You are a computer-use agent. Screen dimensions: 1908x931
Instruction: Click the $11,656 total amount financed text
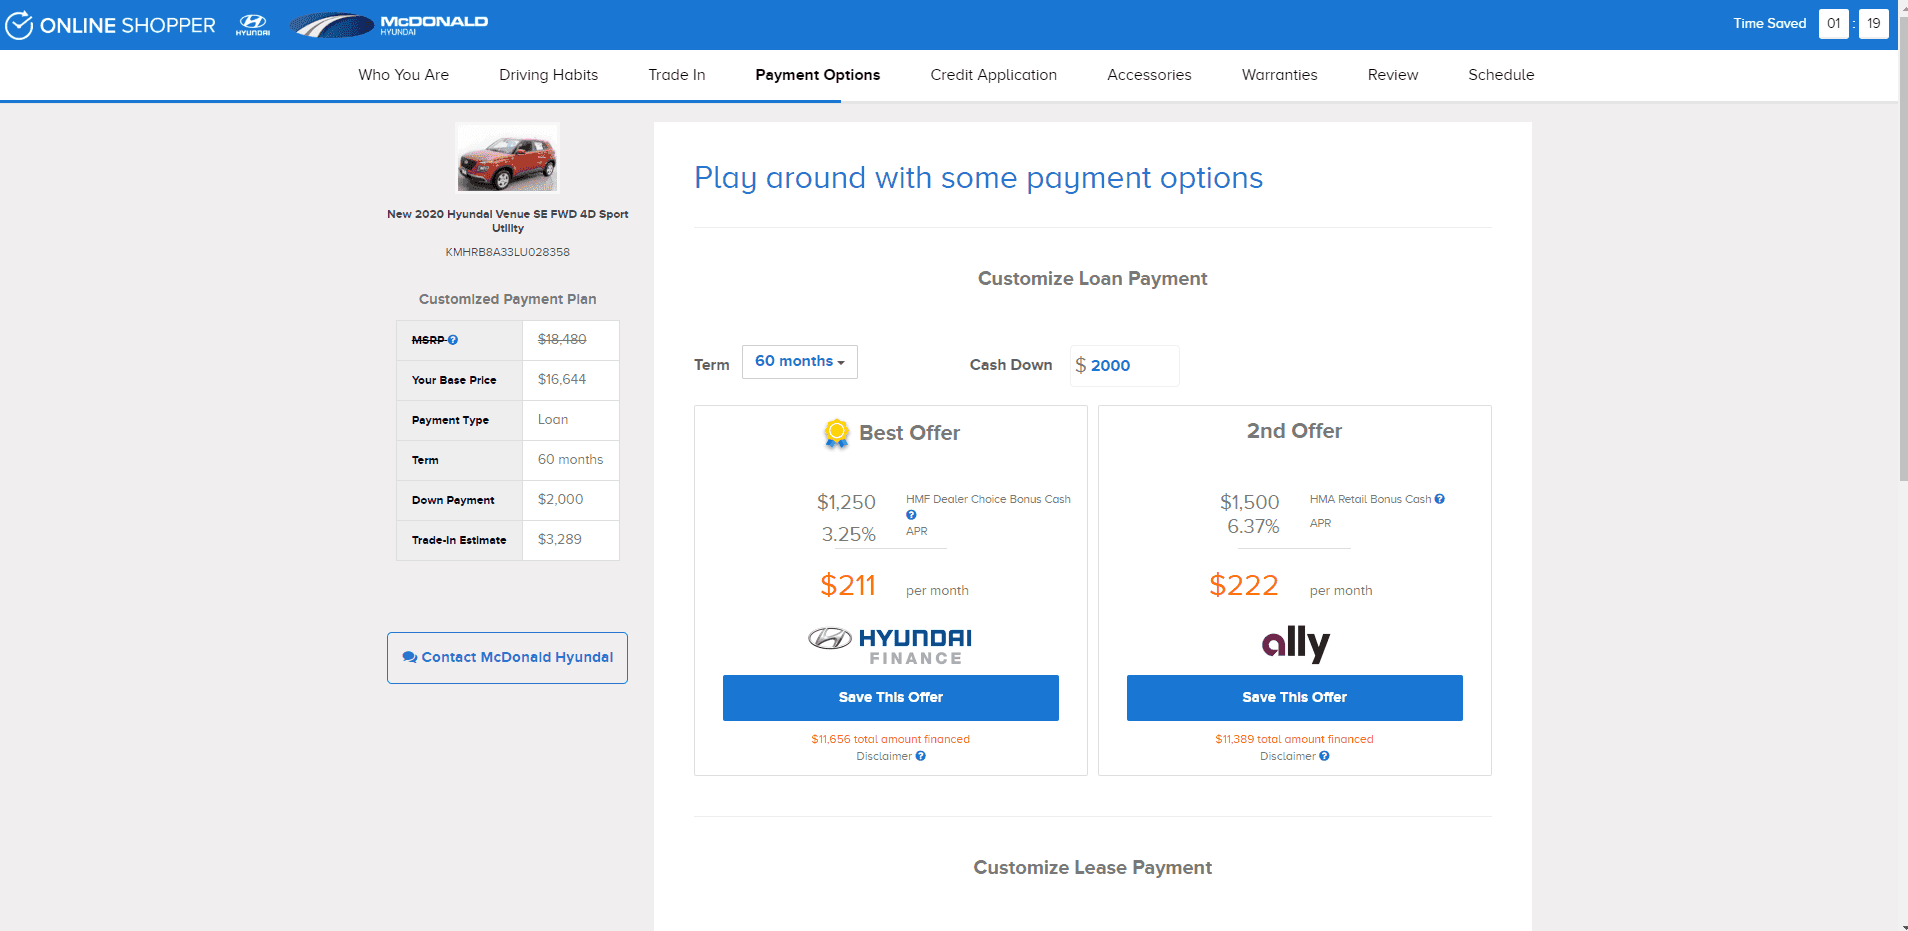(891, 740)
